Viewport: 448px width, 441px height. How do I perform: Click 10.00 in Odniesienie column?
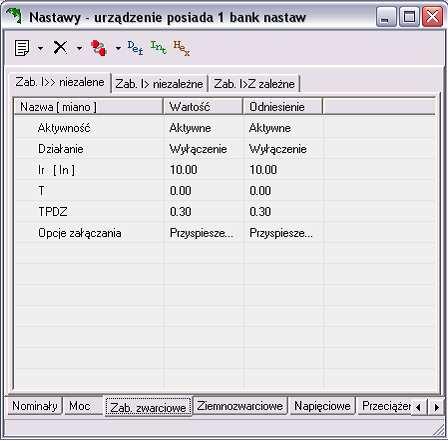click(x=263, y=170)
